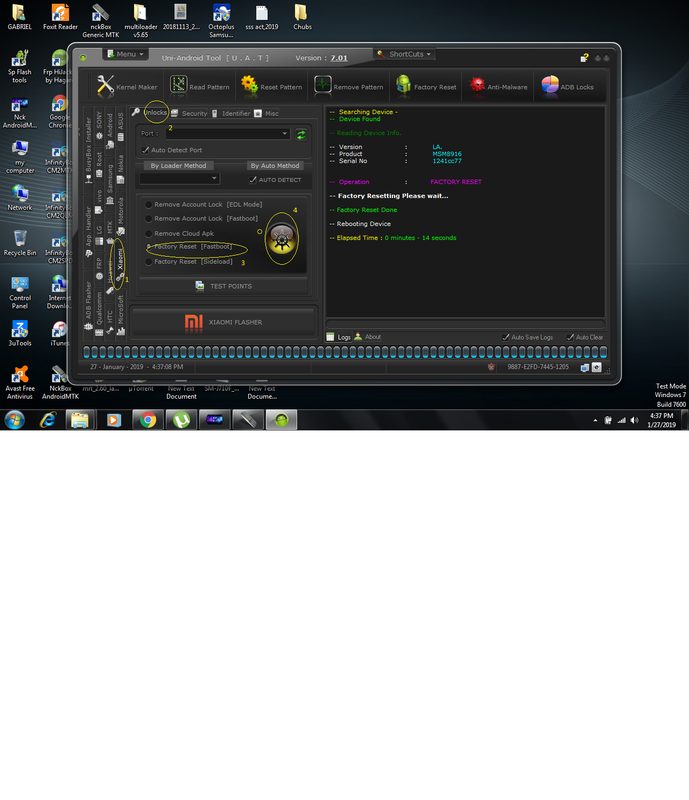Screen dimensions: 689x800
Task: Launch the Factory Reset toolbar tool
Action: click(426, 86)
